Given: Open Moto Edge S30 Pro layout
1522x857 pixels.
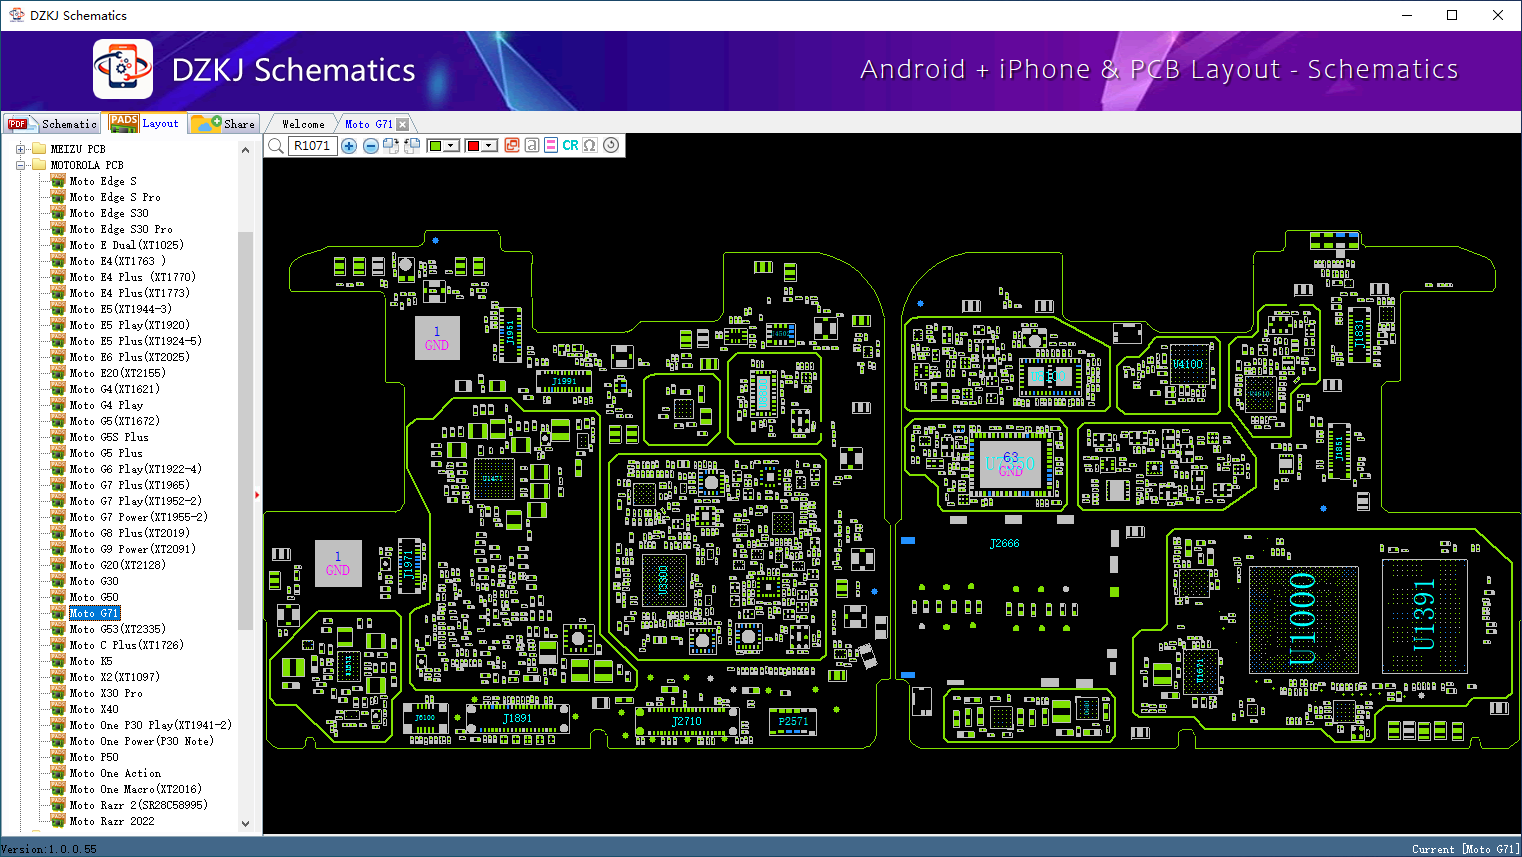Looking at the screenshot, I should 121,229.
